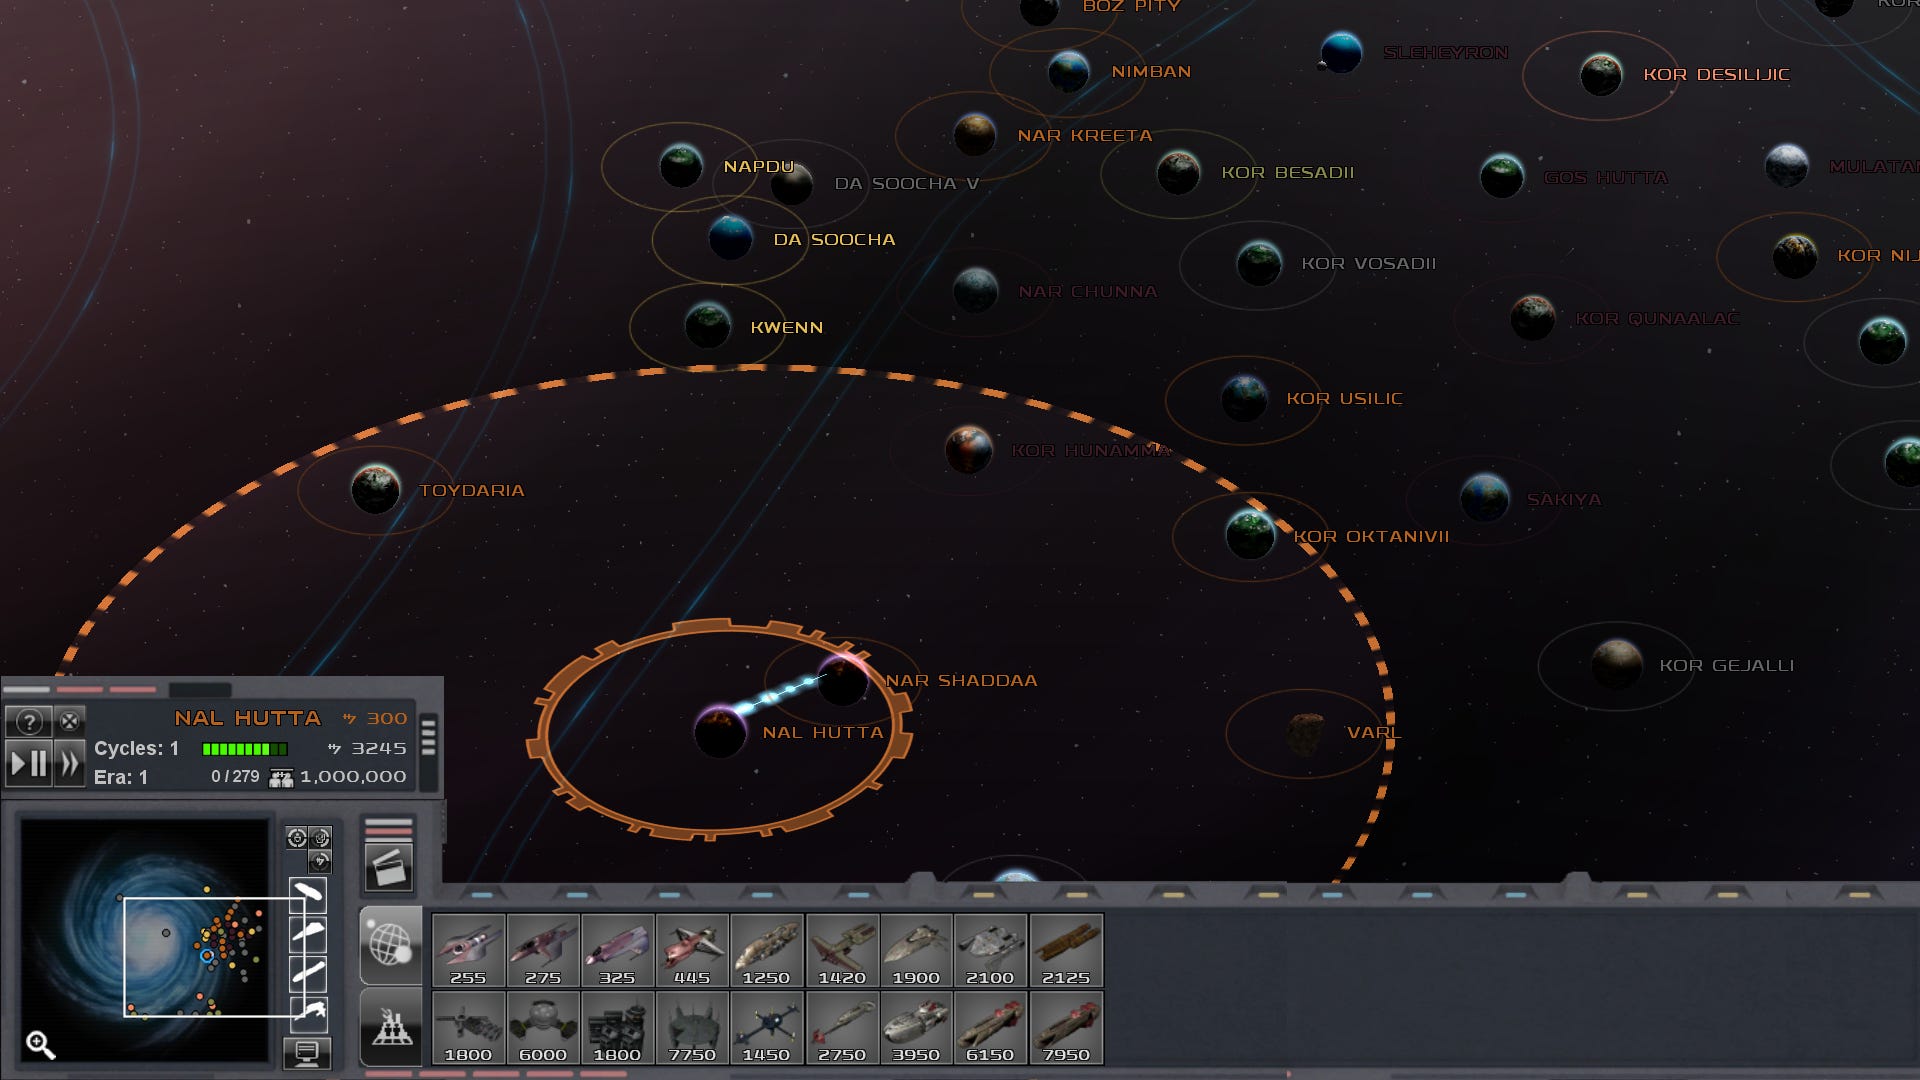Select planet Nal Hutta
The image size is (1920, 1080).
click(x=720, y=732)
